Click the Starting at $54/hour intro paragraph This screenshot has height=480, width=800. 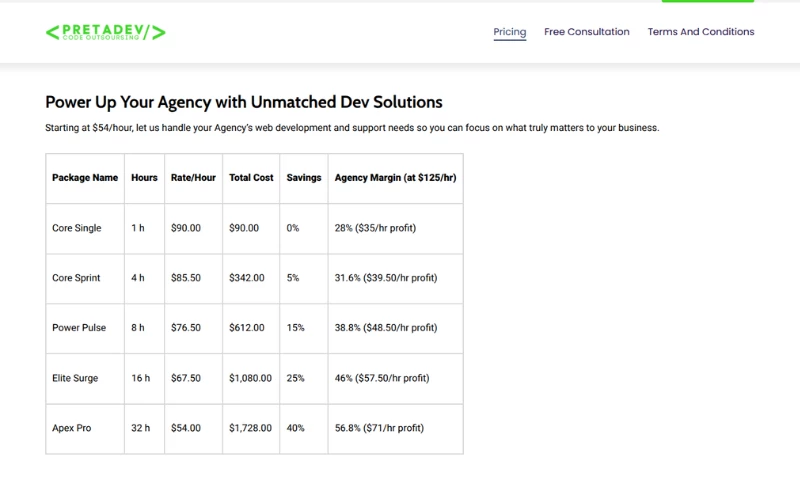point(352,128)
